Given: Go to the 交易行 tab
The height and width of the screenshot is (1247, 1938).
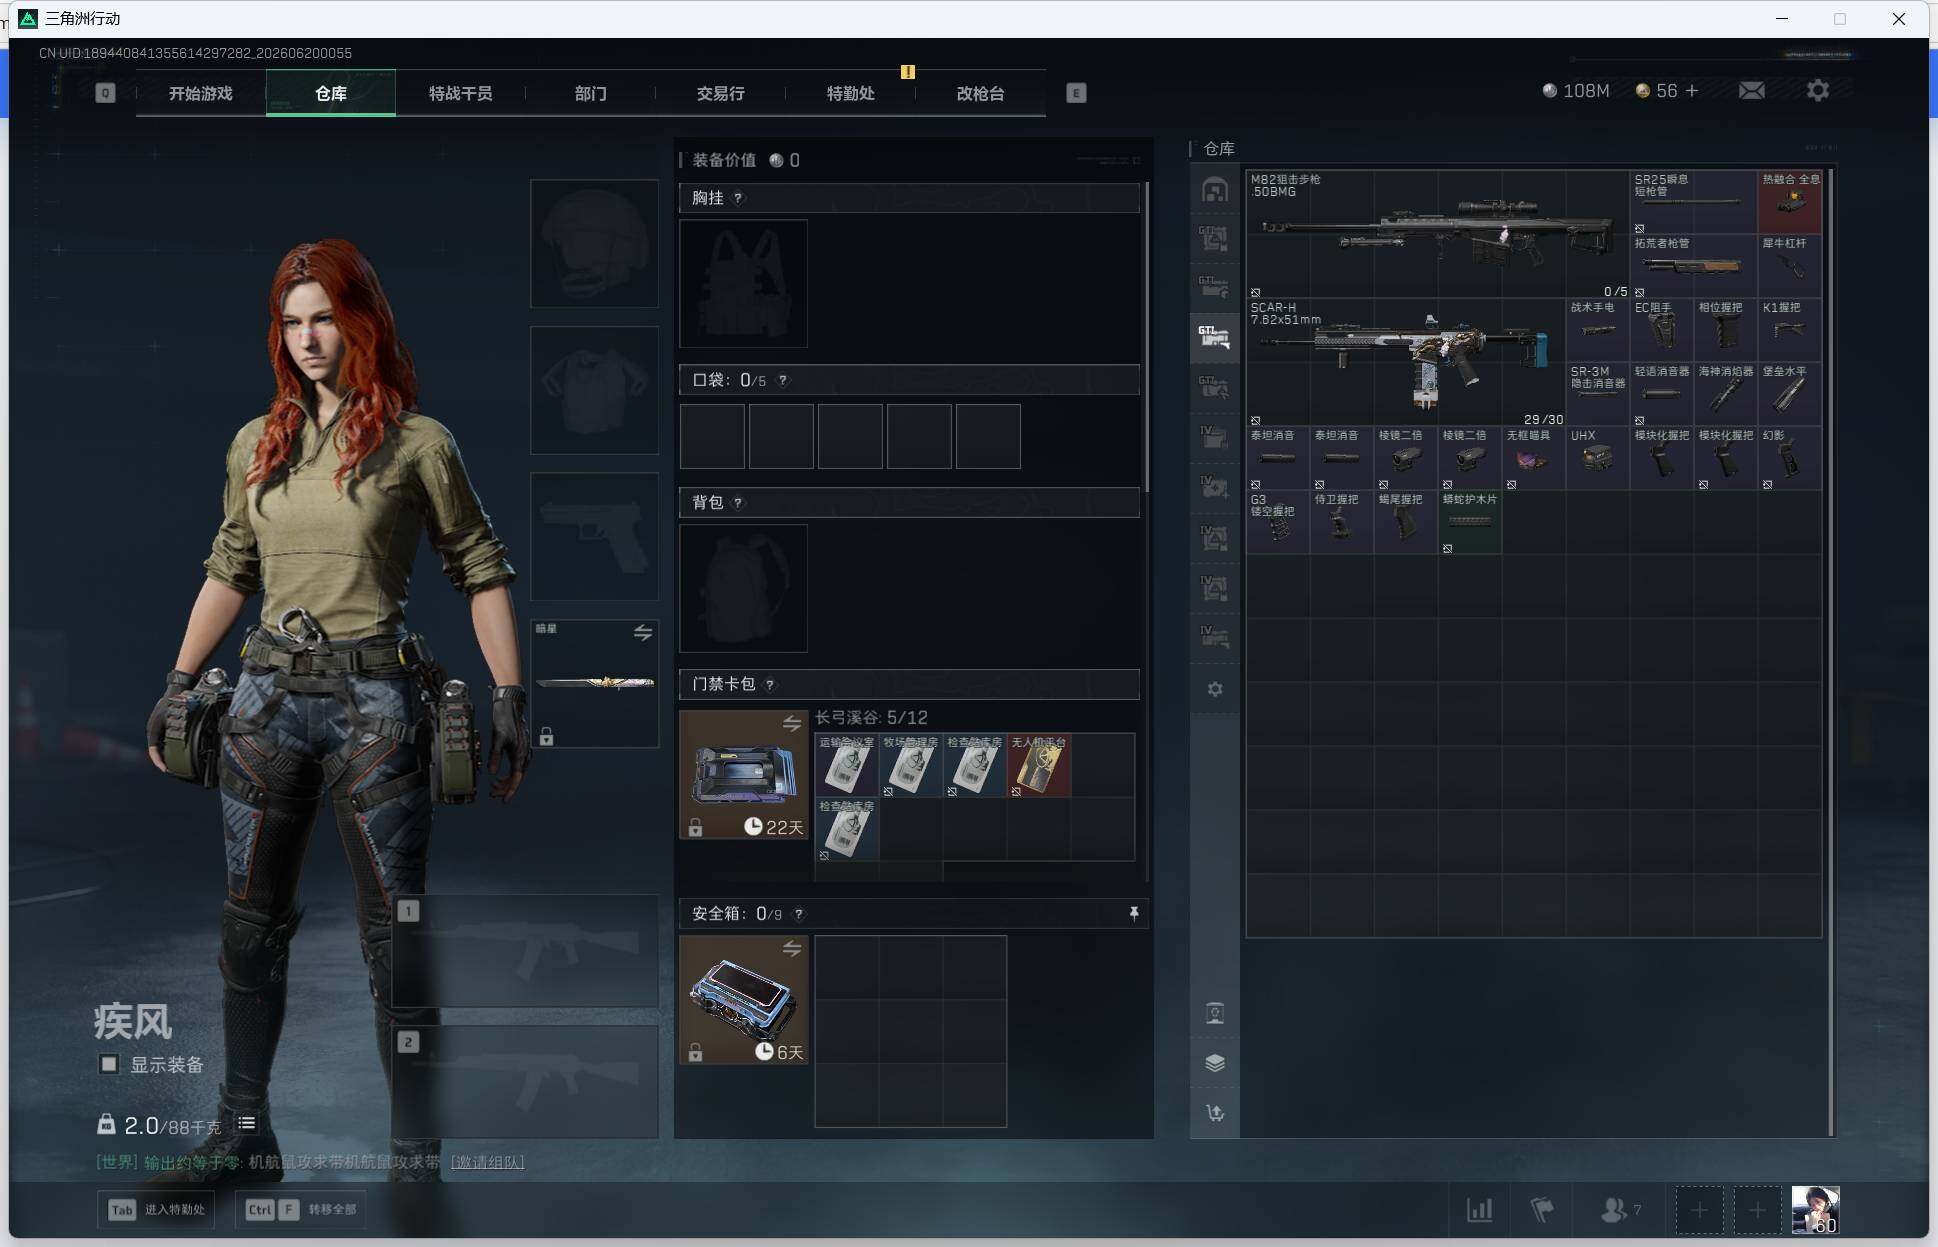Looking at the screenshot, I should pos(720,93).
